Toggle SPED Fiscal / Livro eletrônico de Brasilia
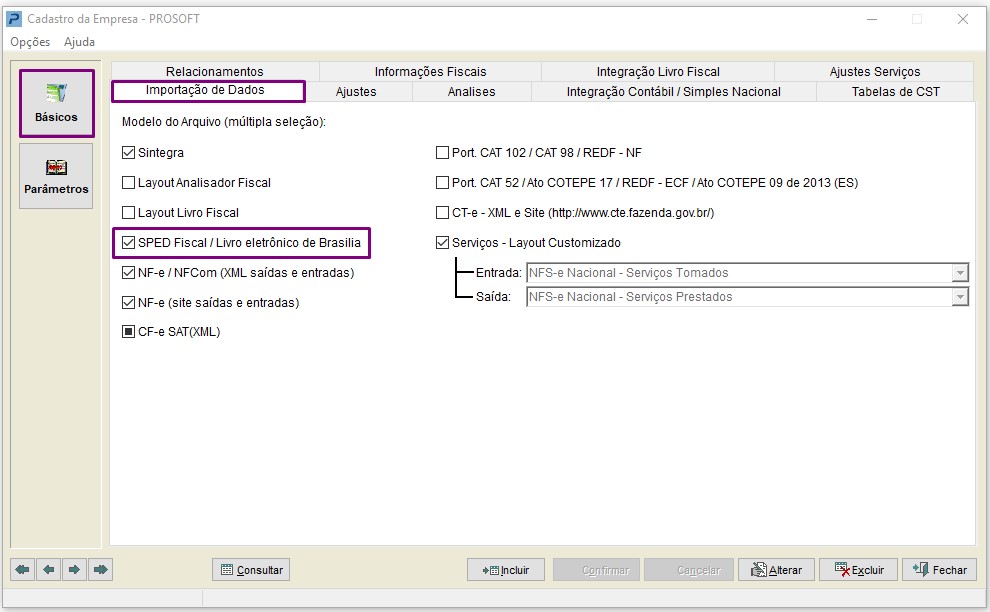 [128, 243]
